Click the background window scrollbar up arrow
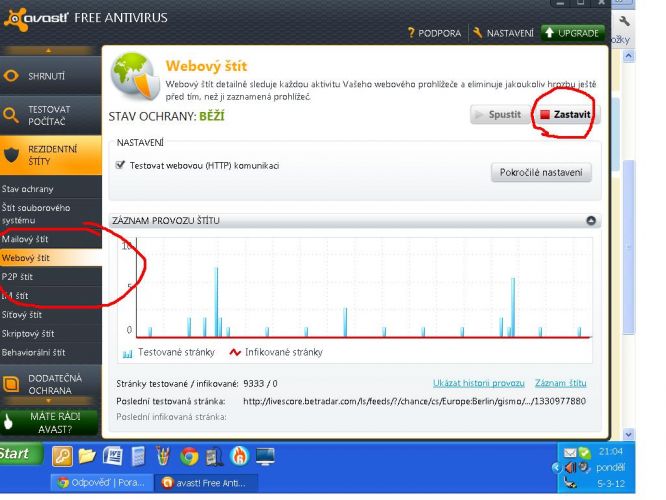 click(x=628, y=56)
